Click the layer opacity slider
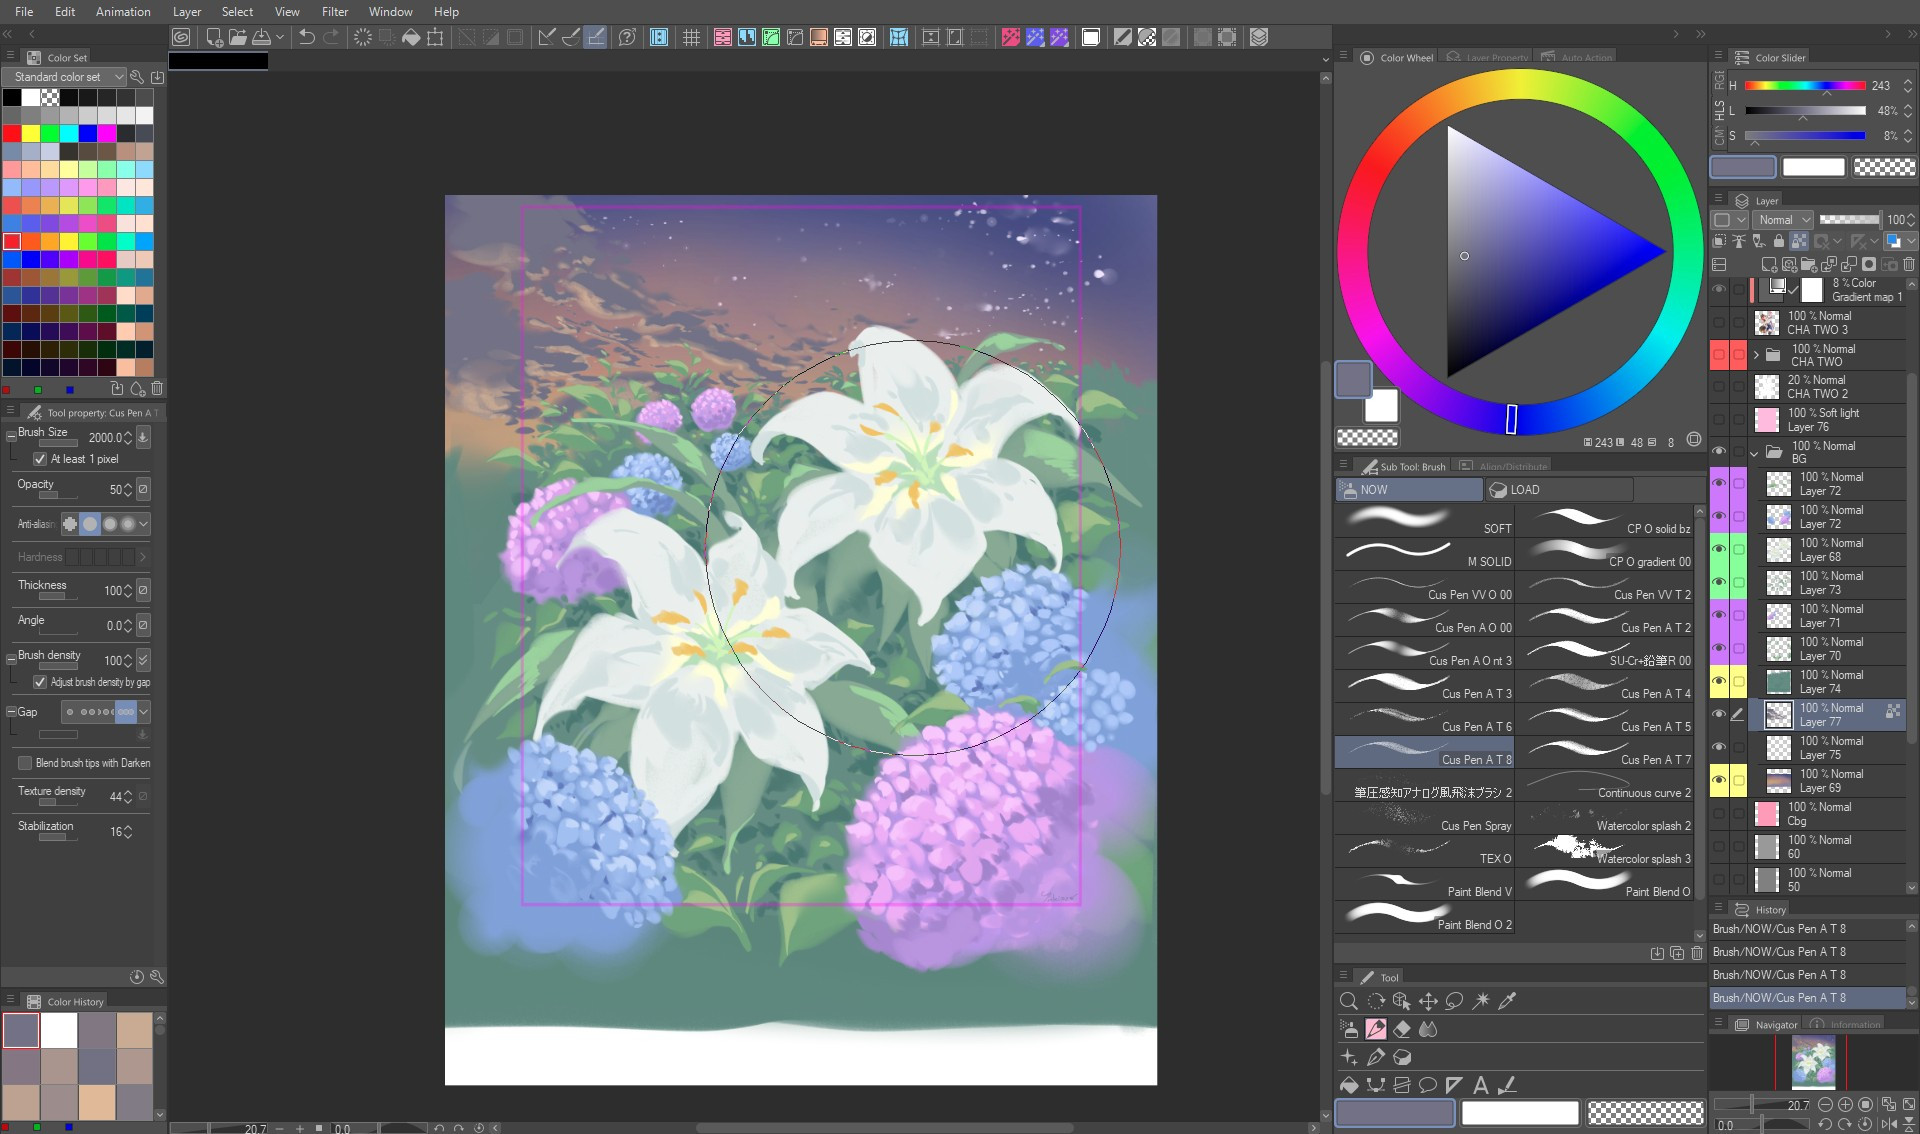The image size is (1920, 1134). pyautogui.click(x=1849, y=220)
